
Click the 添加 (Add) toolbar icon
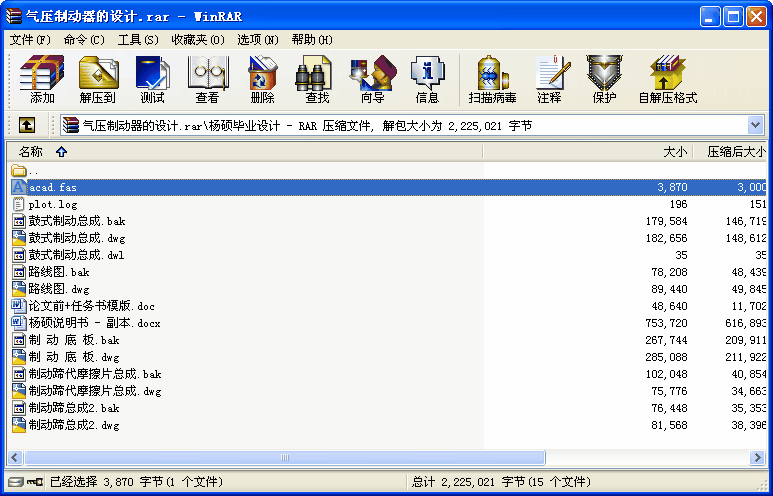point(42,80)
